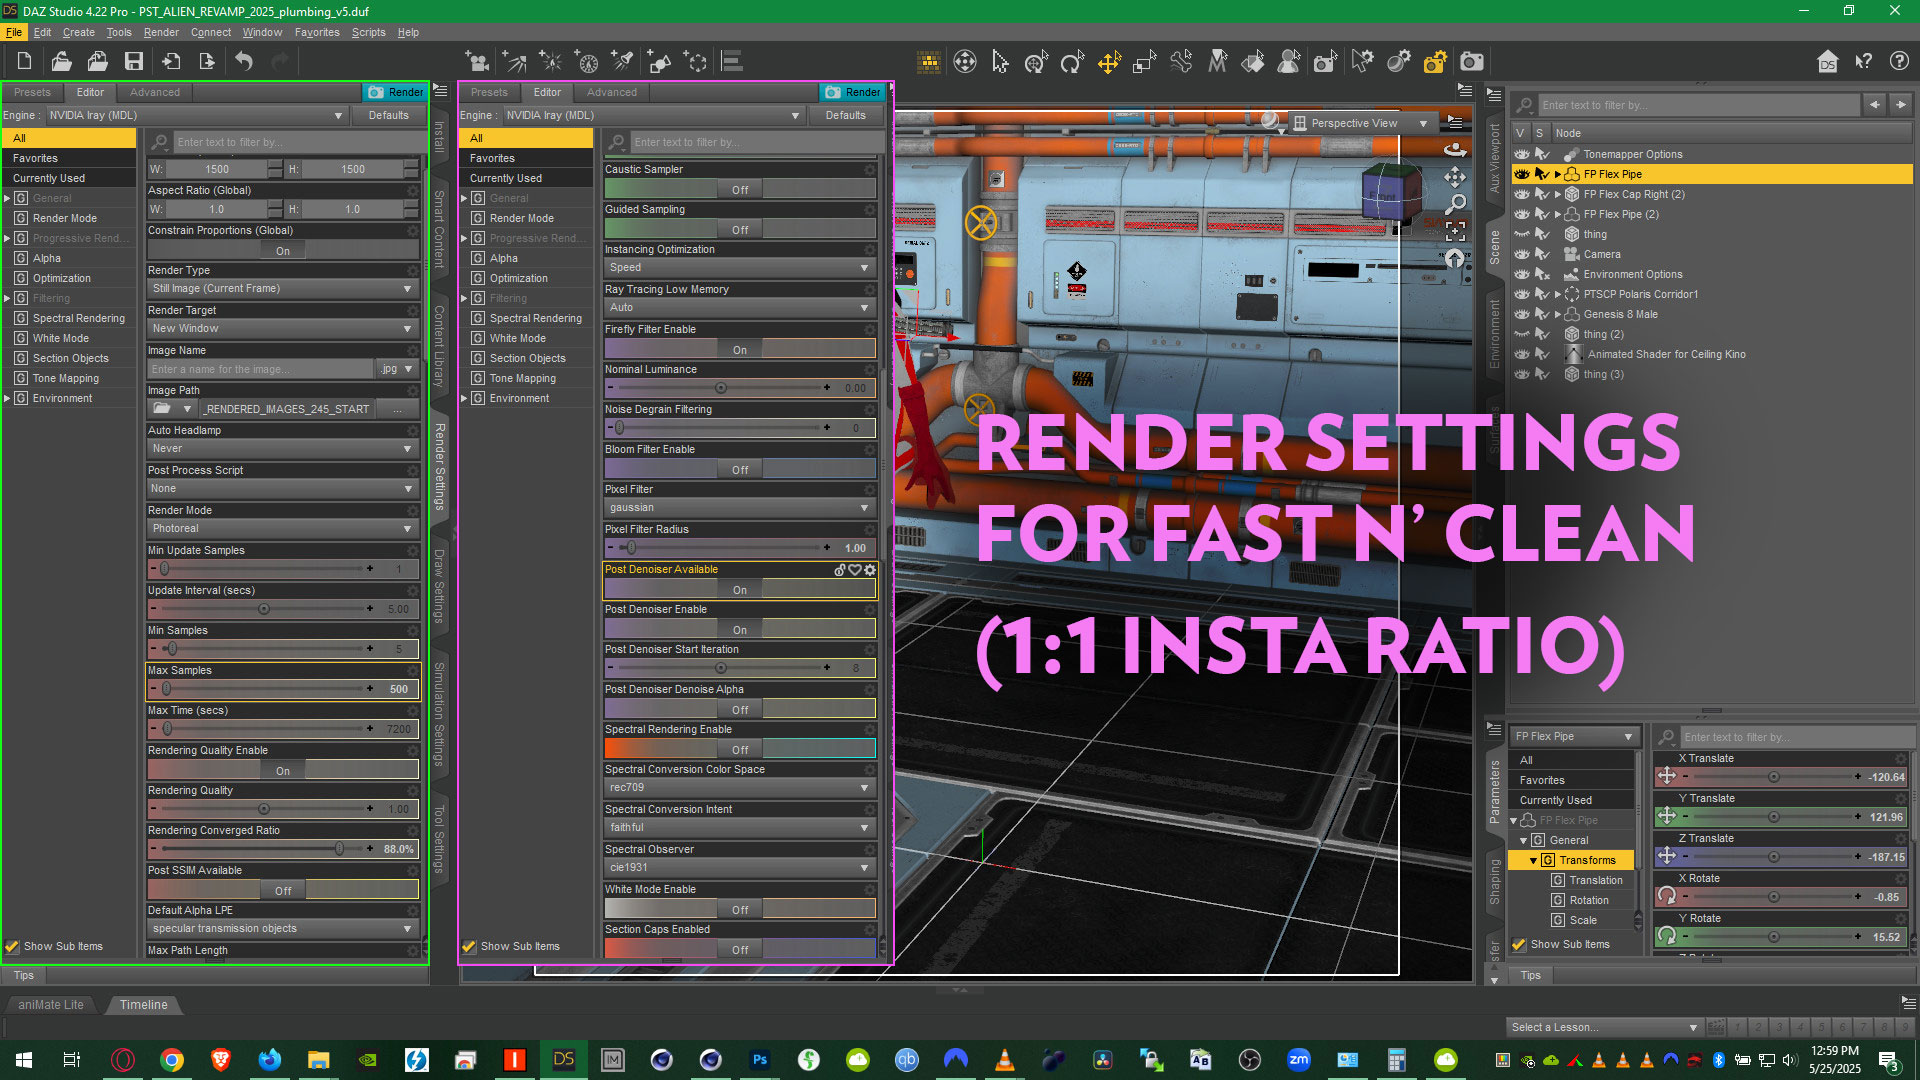The width and height of the screenshot is (1920, 1080).
Task: Create a new camera from the toolbar
Action: pyautogui.click(x=478, y=62)
